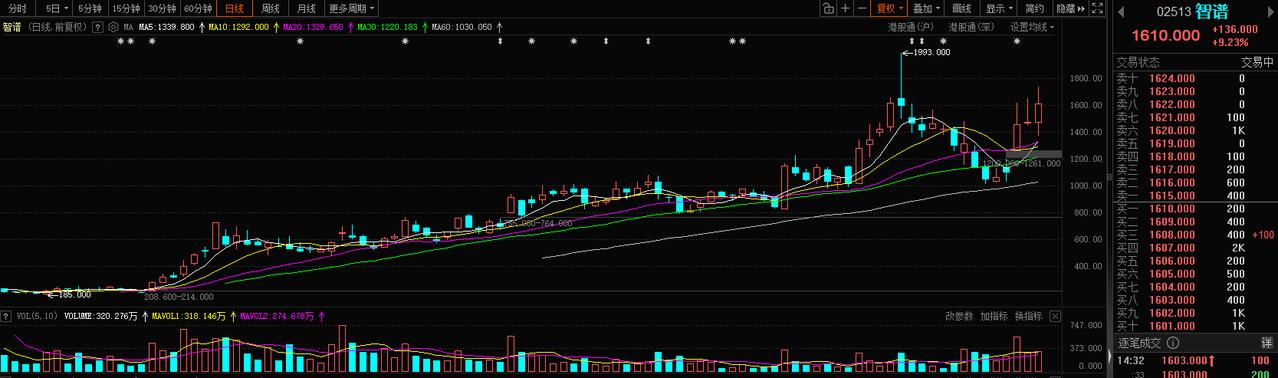1278x378 pixels.
Task: Toggle fullscreen chart icon
Action: 1098,8
